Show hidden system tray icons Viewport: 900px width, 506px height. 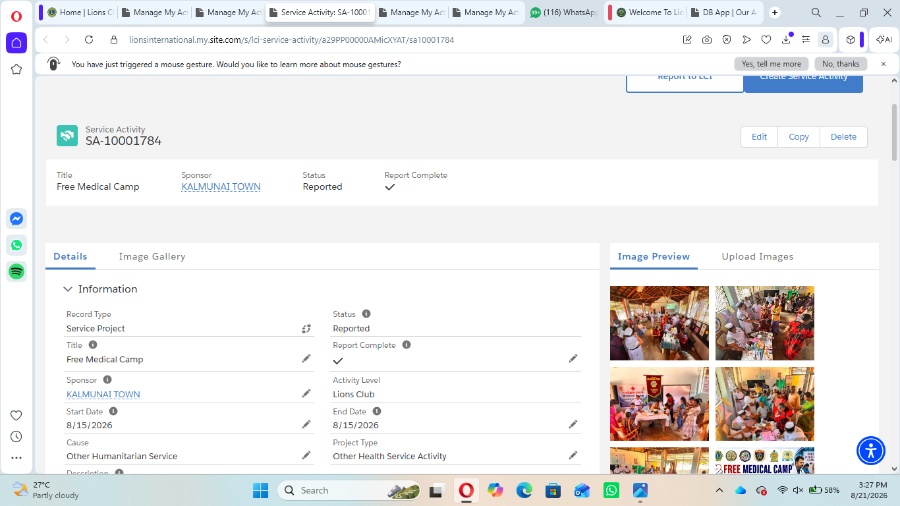719,491
